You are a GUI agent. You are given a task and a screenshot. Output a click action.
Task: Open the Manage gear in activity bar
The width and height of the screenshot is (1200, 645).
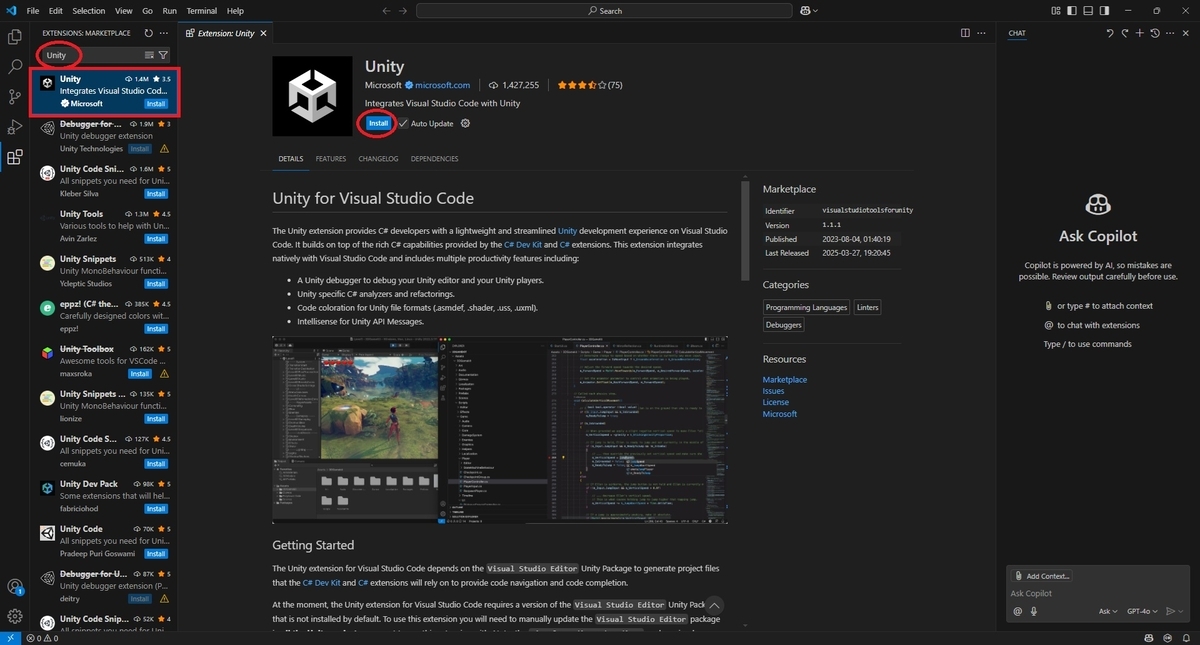(15, 616)
